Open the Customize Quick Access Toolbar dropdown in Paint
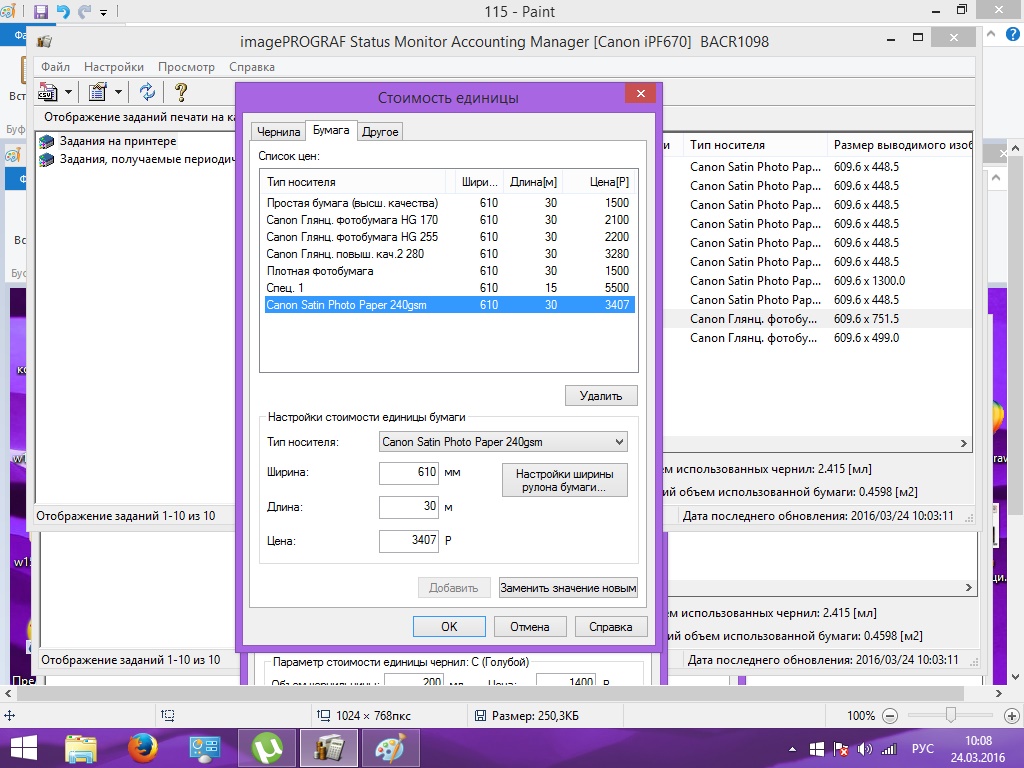The image size is (1024, 768). click(x=103, y=12)
